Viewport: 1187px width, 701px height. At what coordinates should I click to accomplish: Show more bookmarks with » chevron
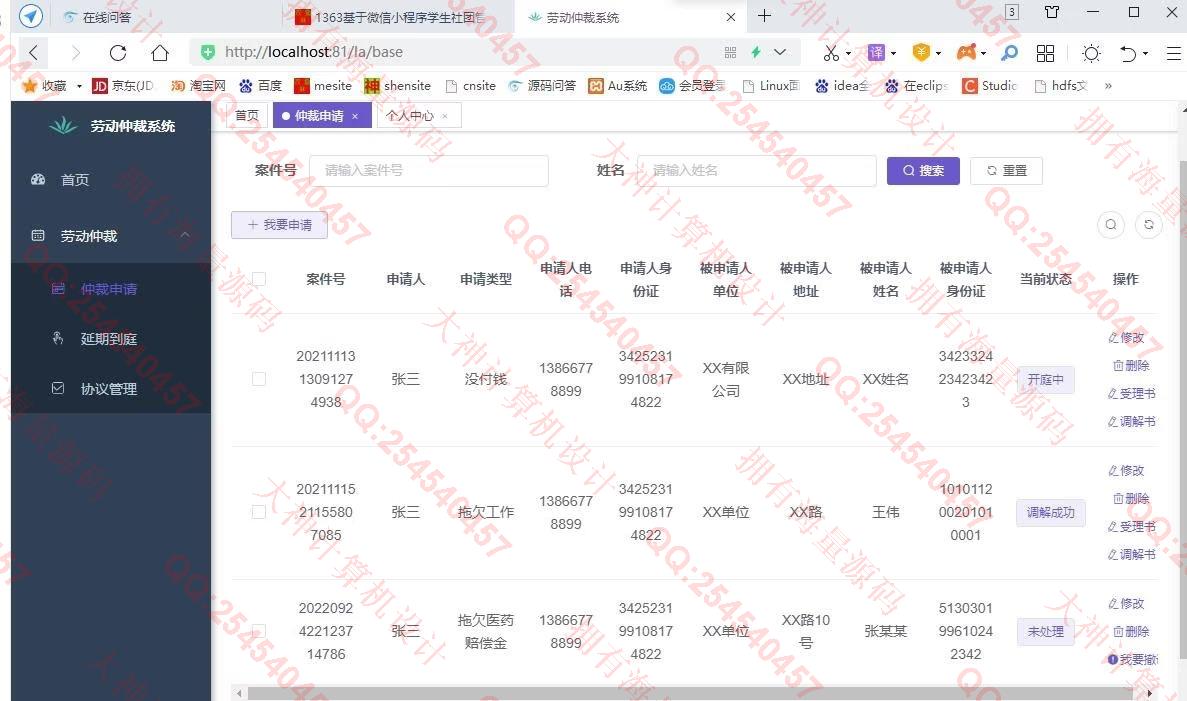(1108, 86)
